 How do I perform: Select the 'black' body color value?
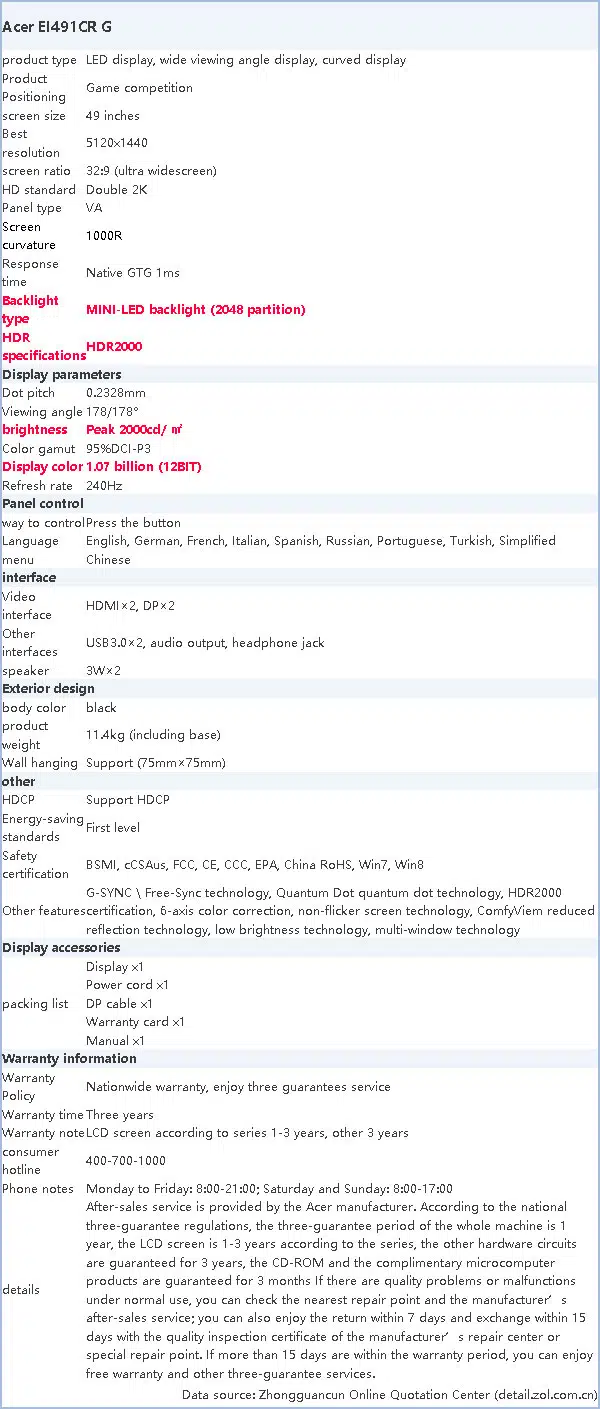(x=101, y=708)
